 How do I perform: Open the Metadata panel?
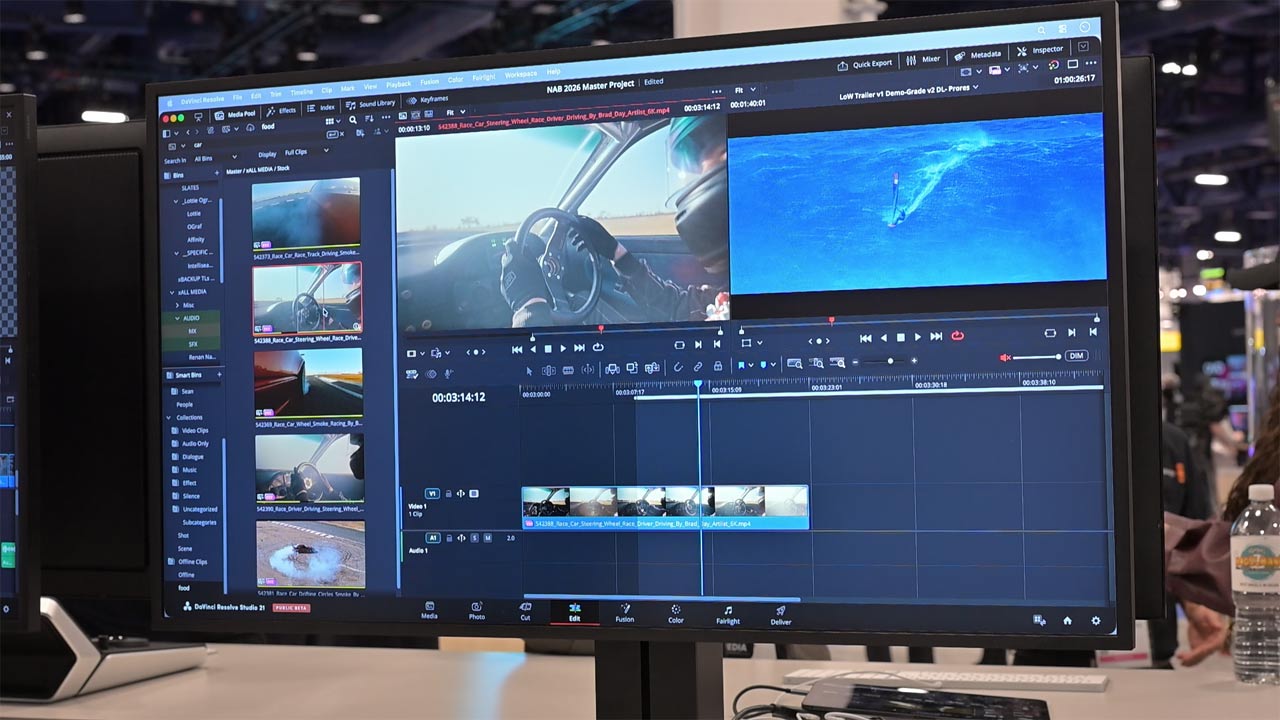coord(978,54)
